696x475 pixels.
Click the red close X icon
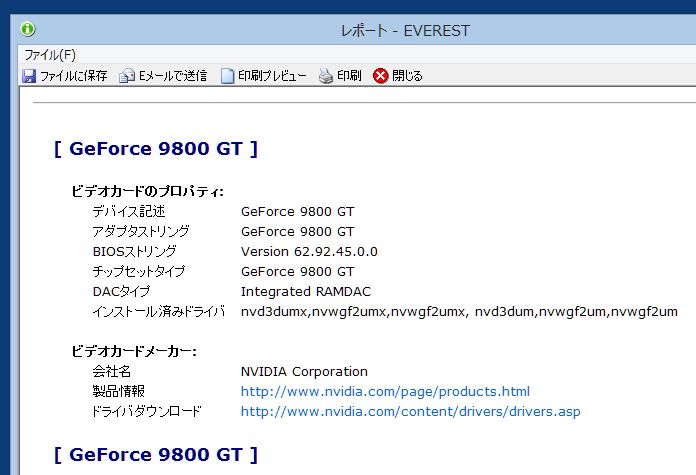coord(380,76)
